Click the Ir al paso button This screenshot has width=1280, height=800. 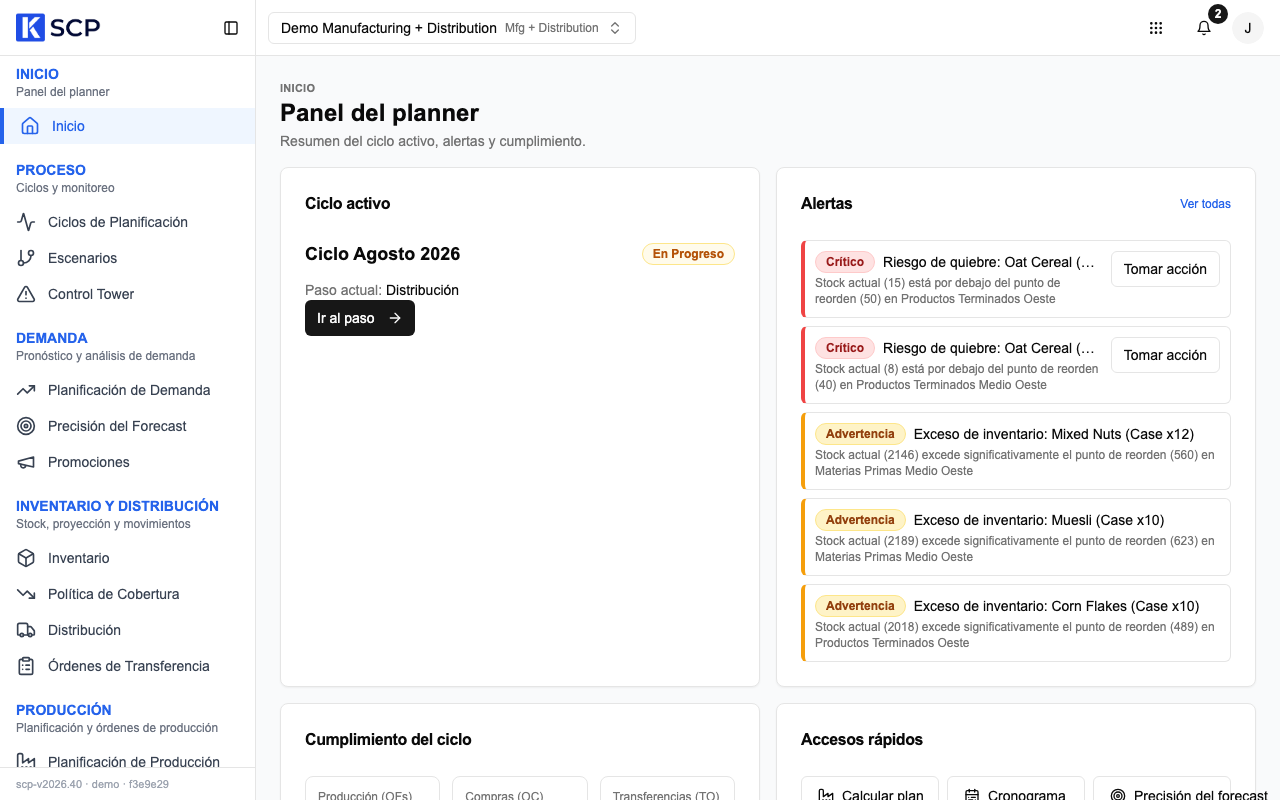pyautogui.click(x=360, y=318)
